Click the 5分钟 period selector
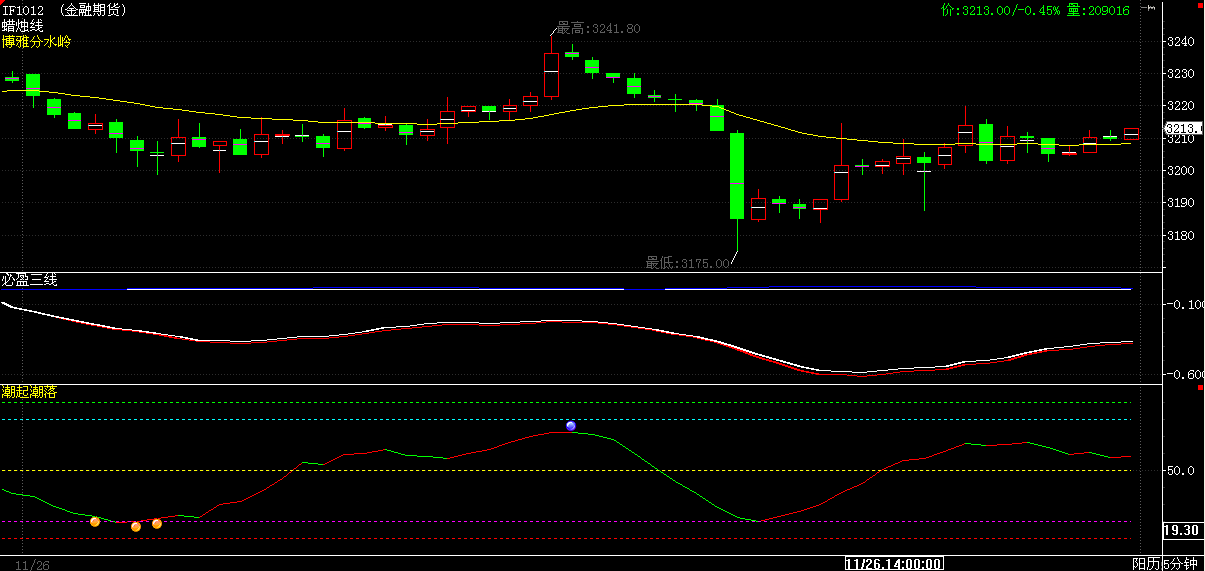1205x571 pixels. tap(1184, 564)
